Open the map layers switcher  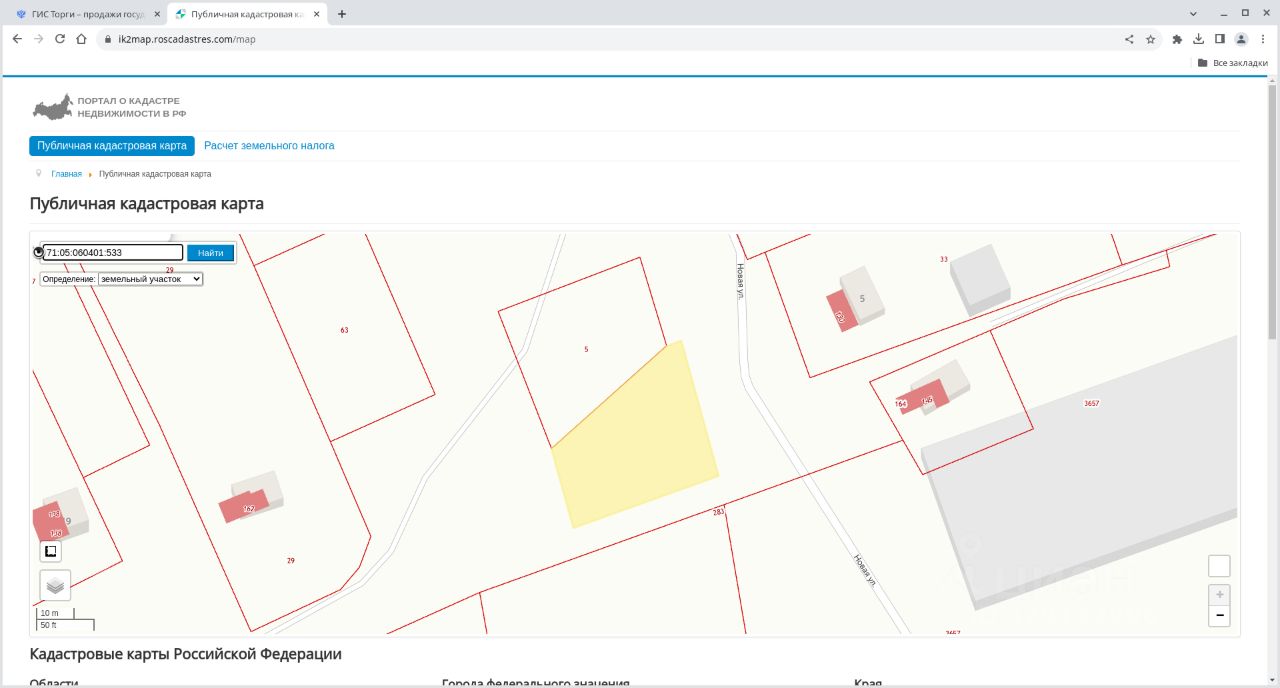55,585
